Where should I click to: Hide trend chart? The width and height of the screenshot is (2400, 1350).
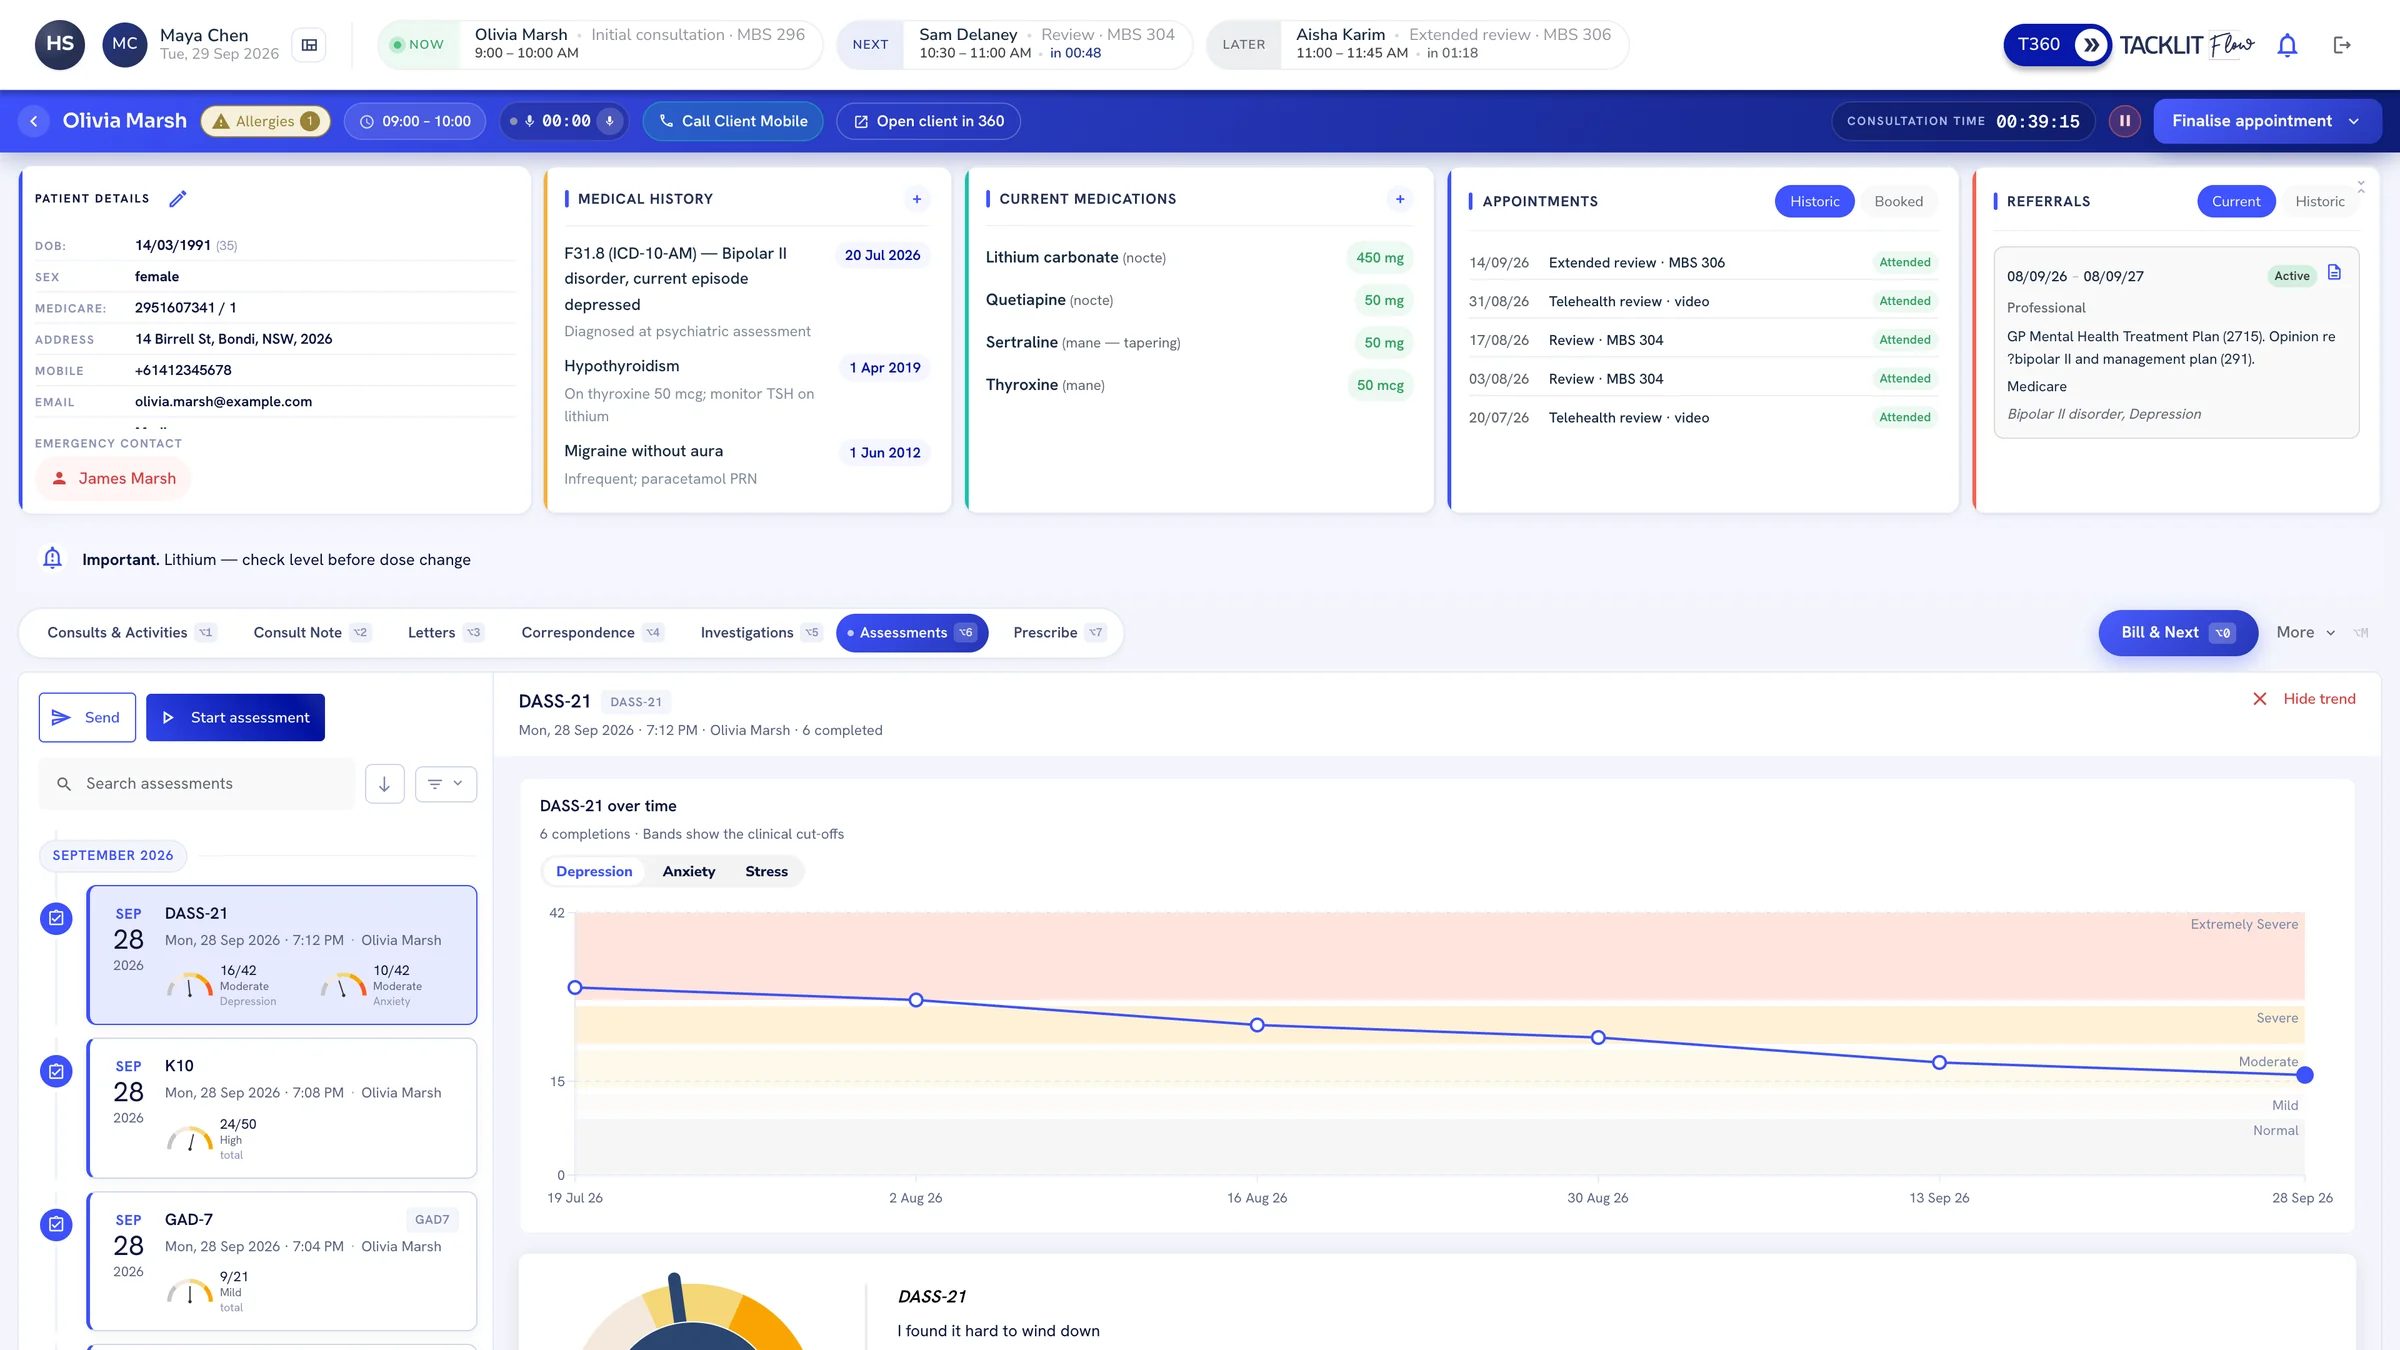(2304, 699)
